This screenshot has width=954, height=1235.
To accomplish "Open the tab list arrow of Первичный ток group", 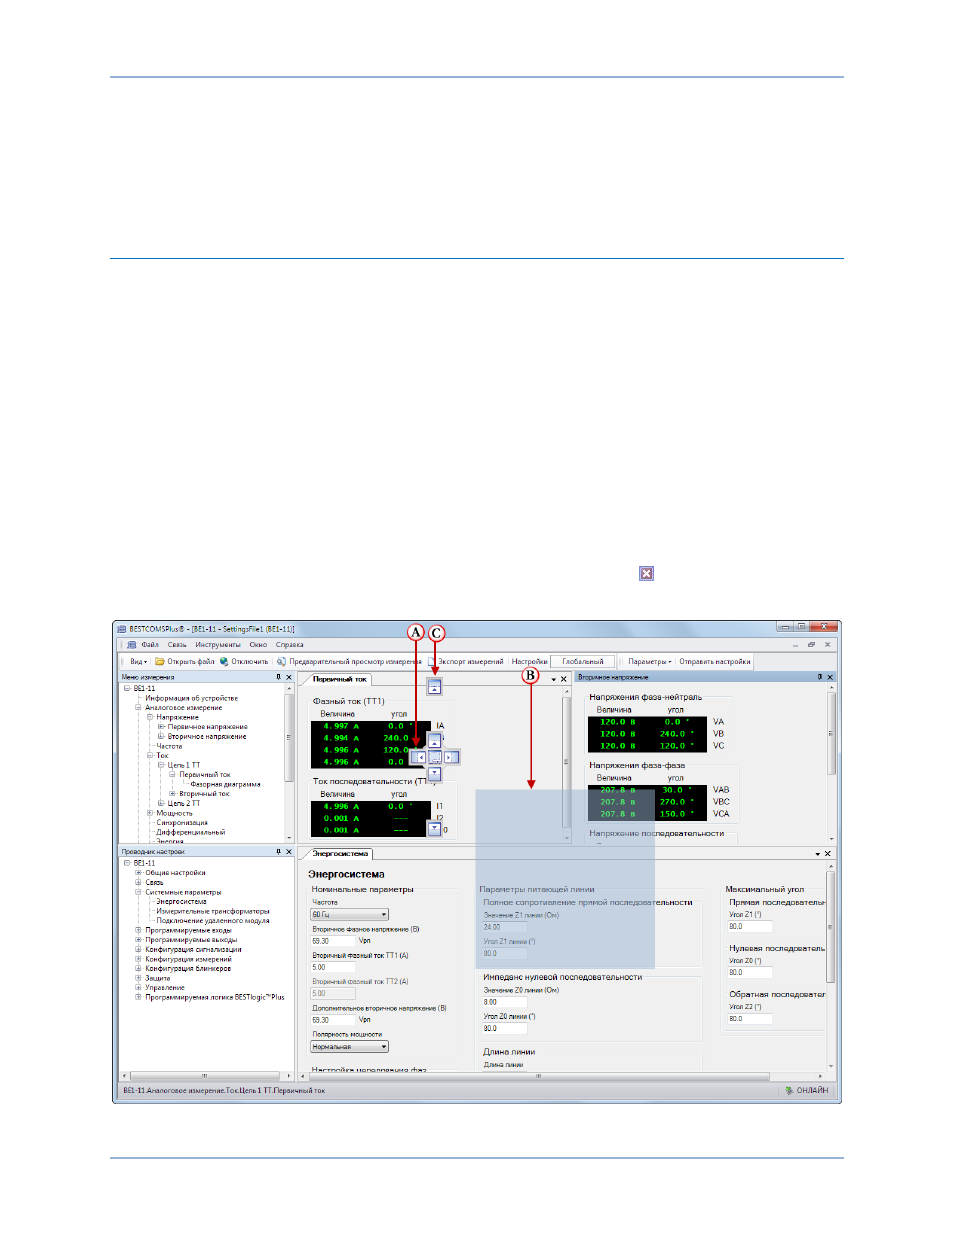I will (554, 680).
